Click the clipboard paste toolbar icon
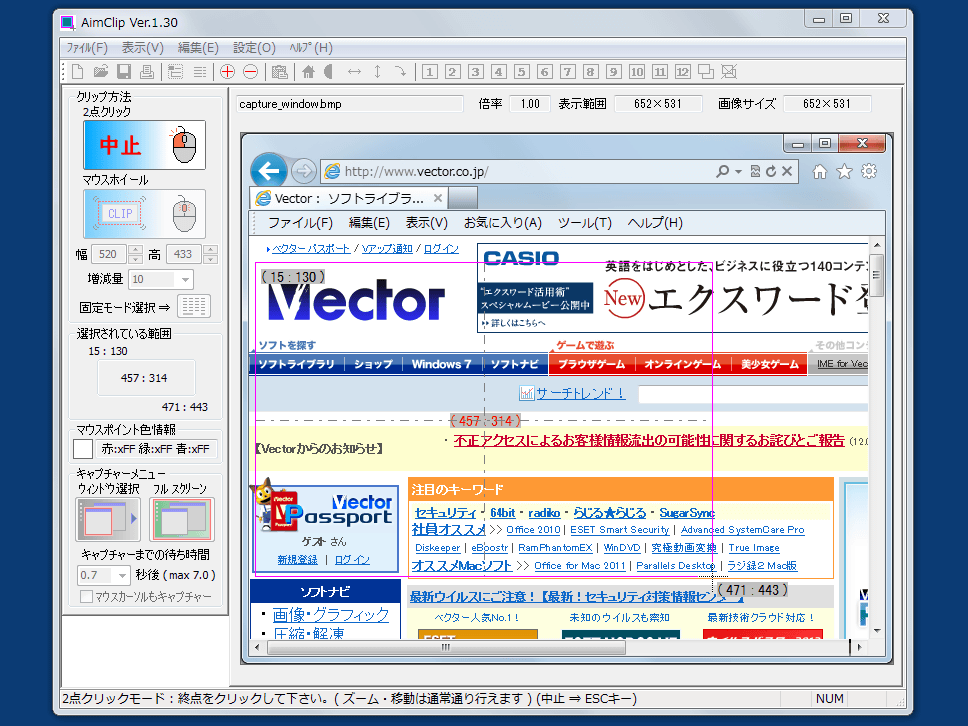 point(279,72)
